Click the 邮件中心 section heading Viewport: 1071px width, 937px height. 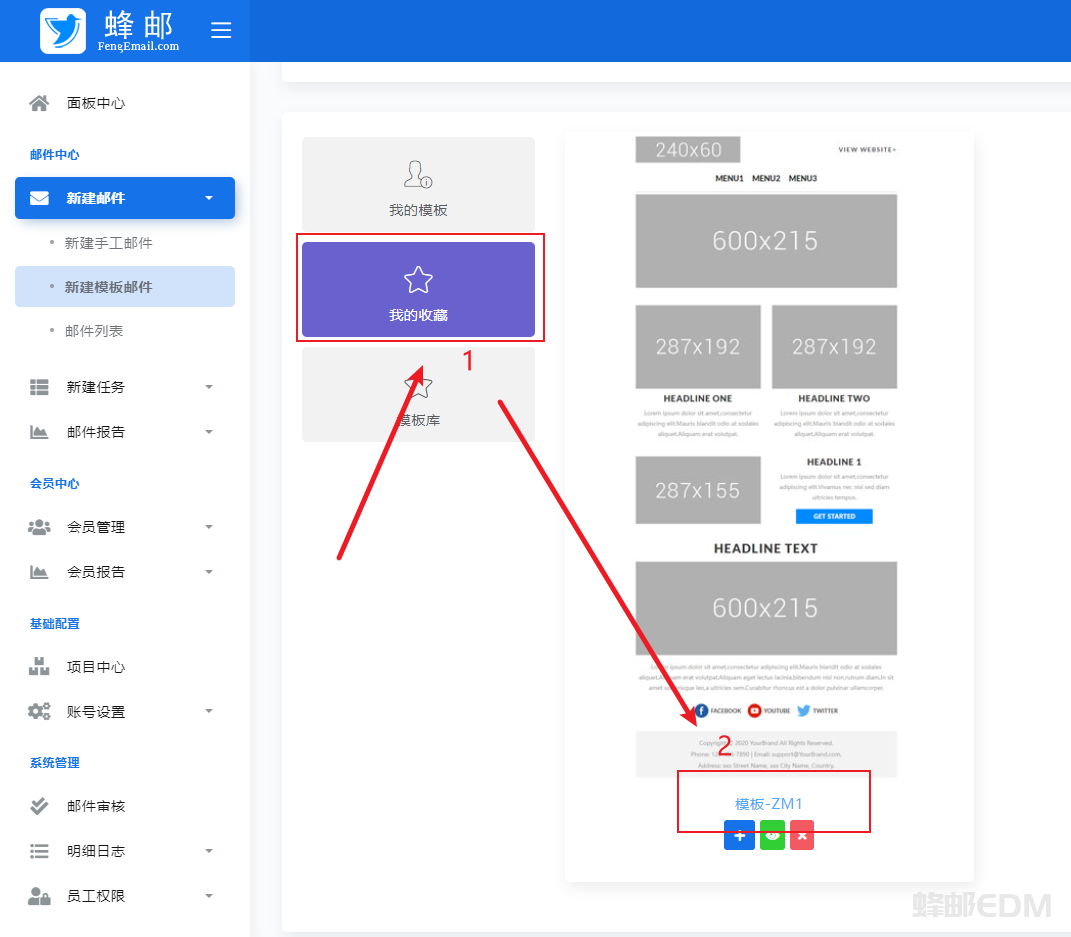pos(55,155)
